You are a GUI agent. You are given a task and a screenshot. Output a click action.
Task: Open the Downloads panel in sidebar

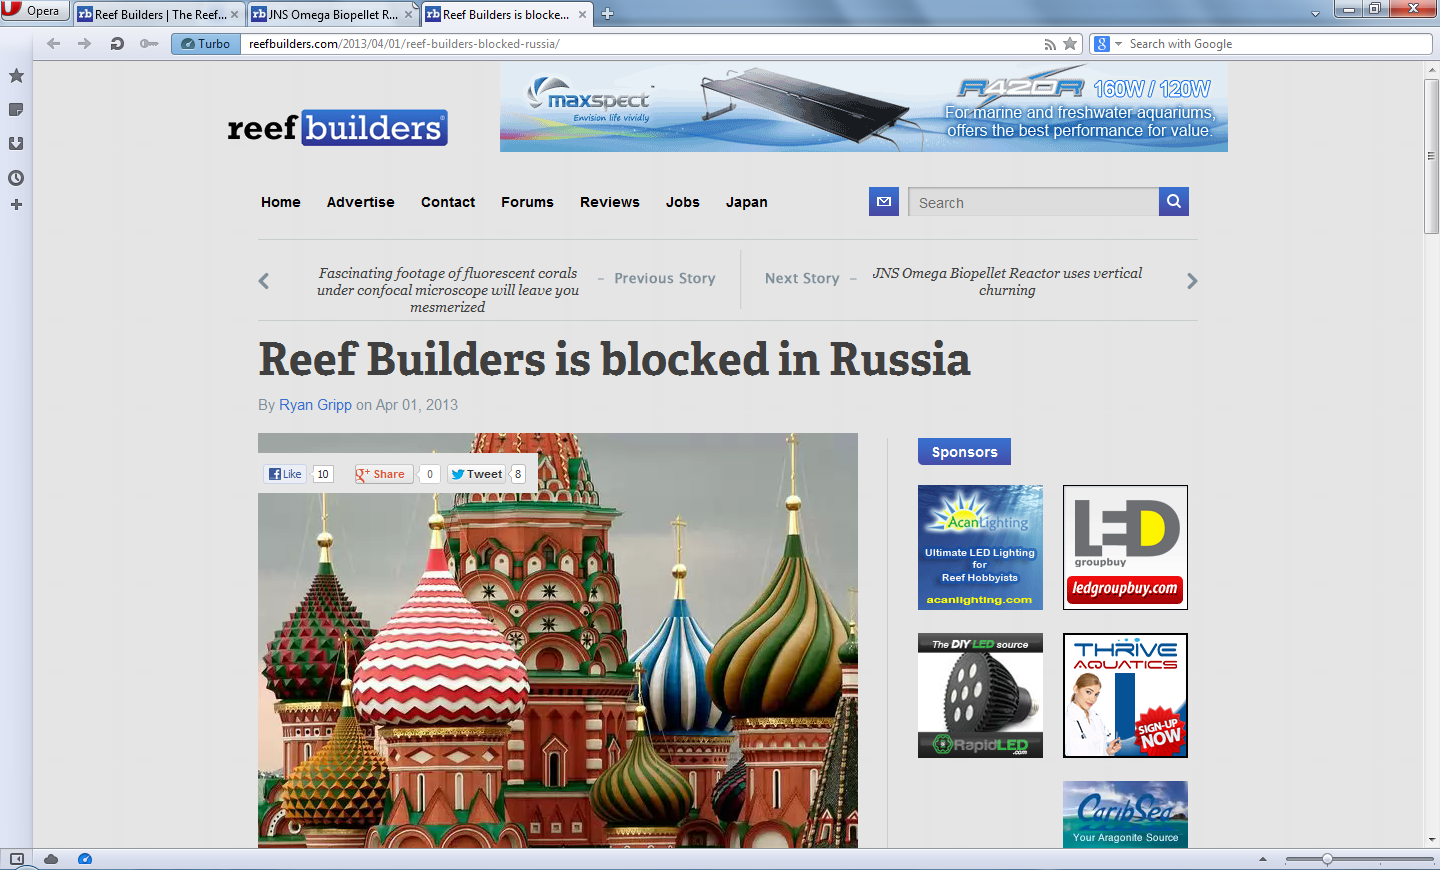(16, 143)
